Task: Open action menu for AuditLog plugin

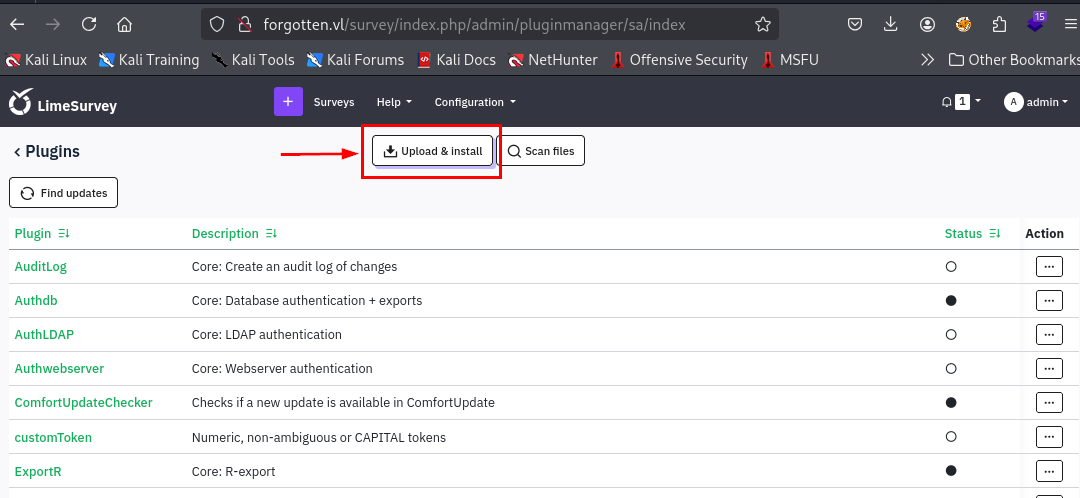Action: tap(1048, 267)
